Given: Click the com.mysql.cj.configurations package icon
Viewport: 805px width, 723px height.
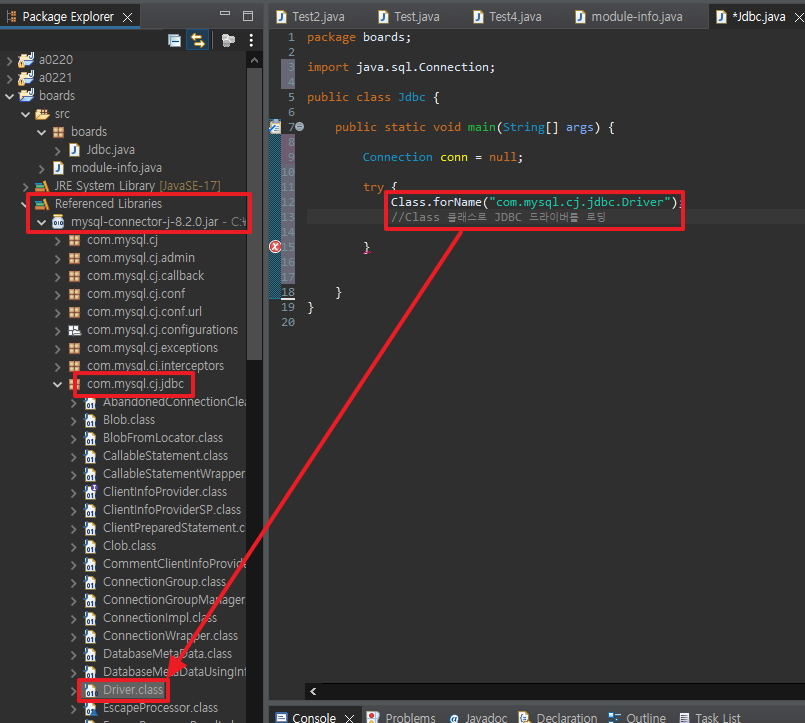Looking at the screenshot, I should (x=74, y=330).
